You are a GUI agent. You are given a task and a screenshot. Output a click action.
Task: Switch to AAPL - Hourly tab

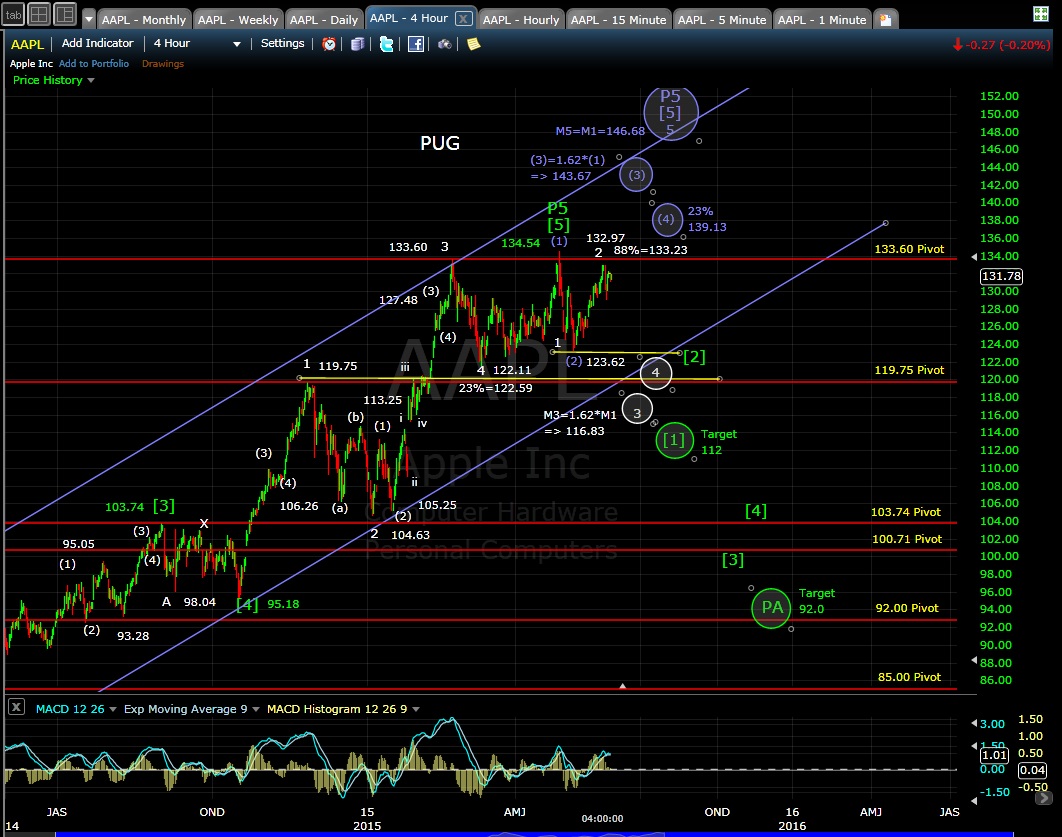[x=521, y=20]
